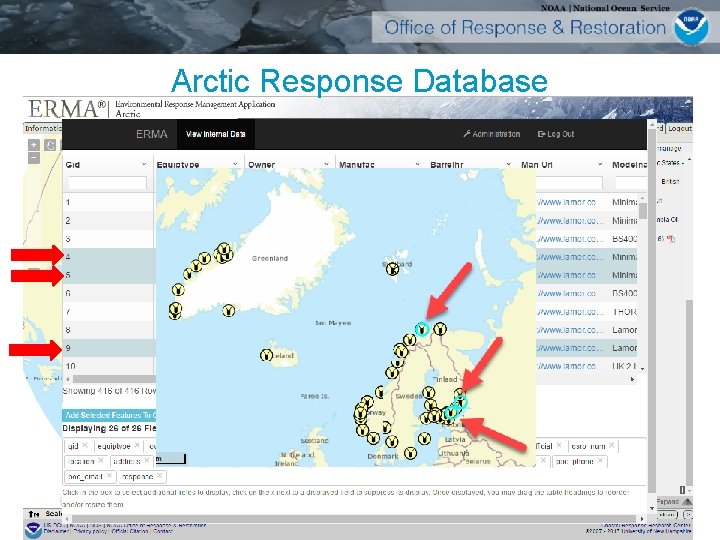Zoom in with map plus button

click(x=34, y=145)
